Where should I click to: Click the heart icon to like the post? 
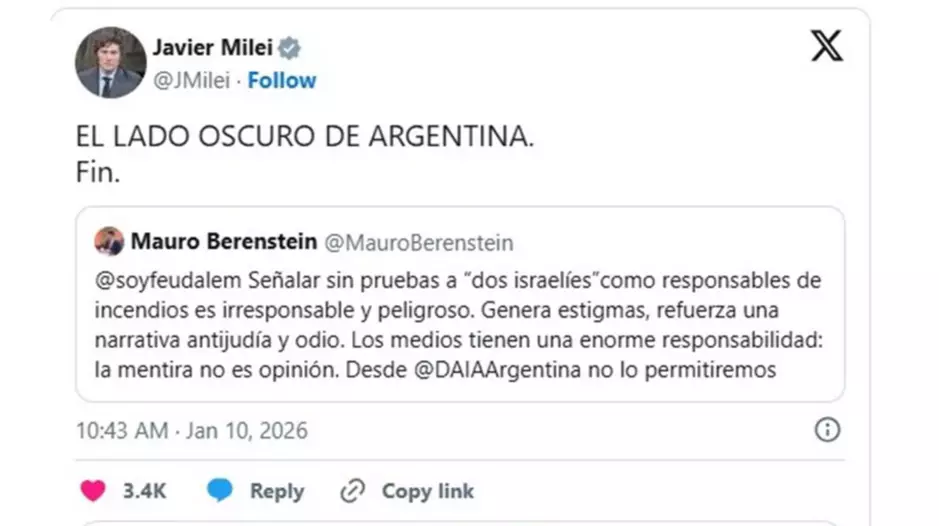click(x=93, y=491)
